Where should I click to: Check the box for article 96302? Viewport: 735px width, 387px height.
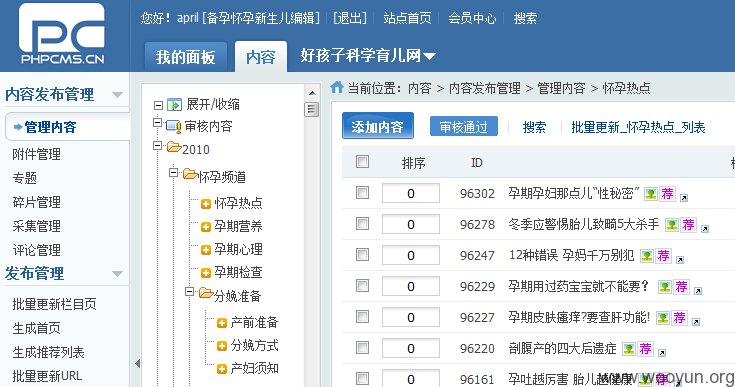pyautogui.click(x=362, y=193)
